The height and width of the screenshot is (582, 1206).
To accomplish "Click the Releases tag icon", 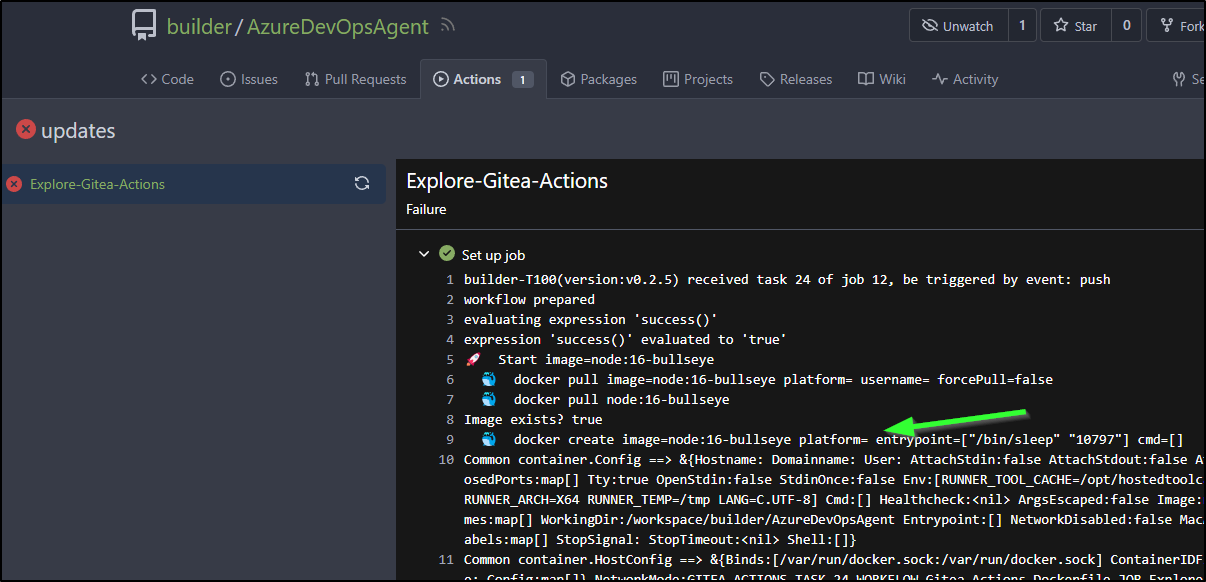I will tap(767, 79).
